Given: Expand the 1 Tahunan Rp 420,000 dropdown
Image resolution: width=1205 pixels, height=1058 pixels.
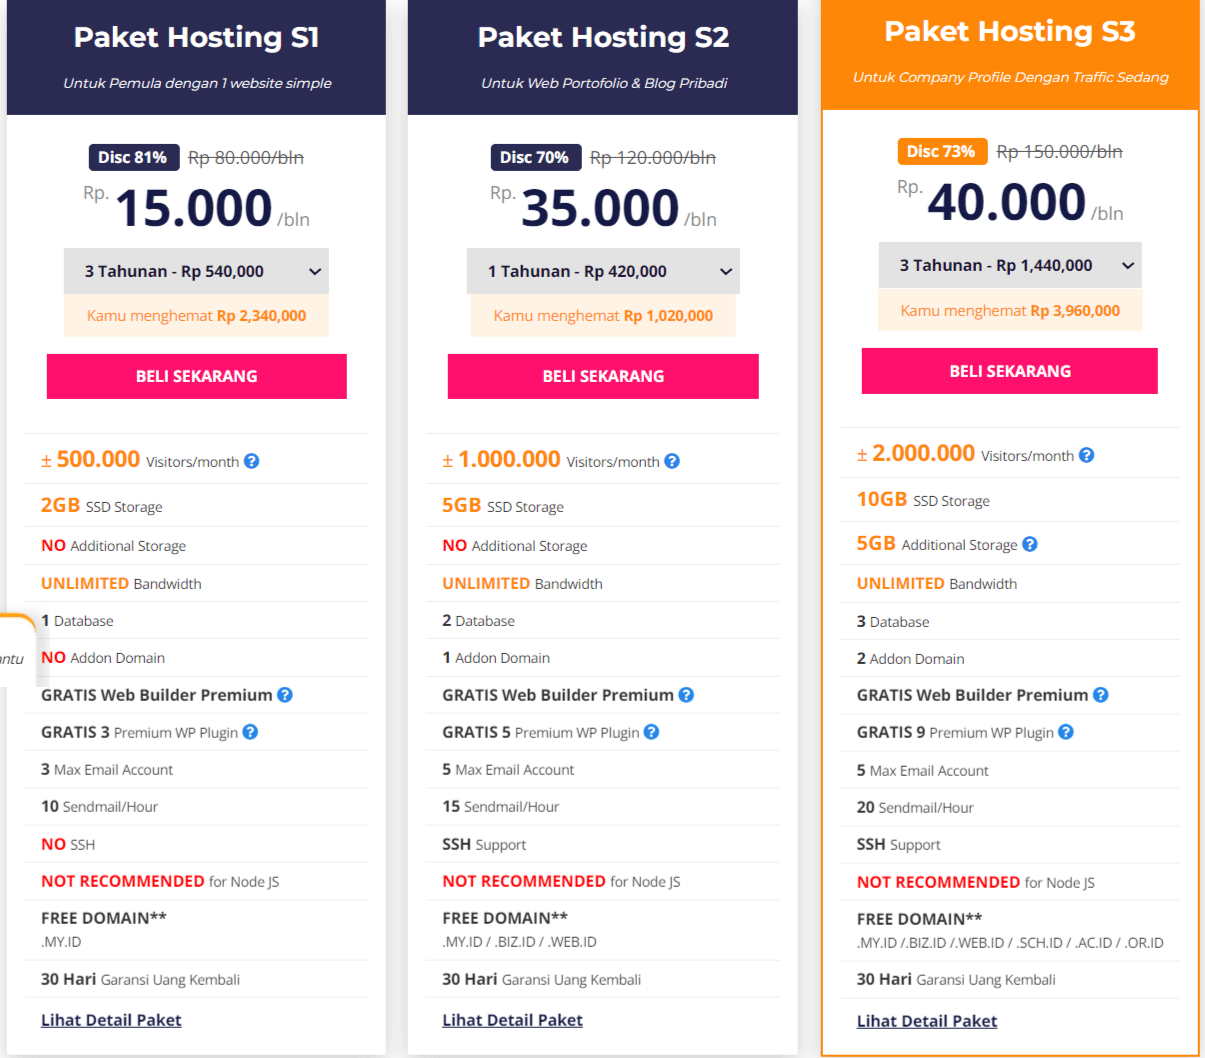Looking at the screenshot, I should [603, 271].
